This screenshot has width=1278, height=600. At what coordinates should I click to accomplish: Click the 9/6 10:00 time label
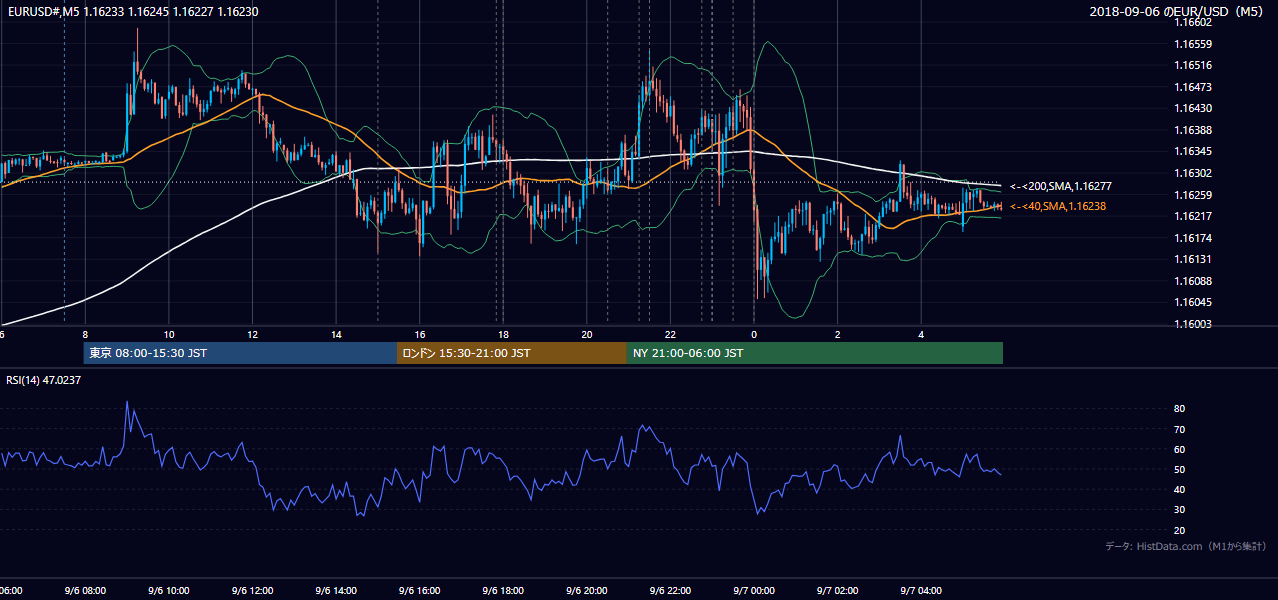point(168,591)
